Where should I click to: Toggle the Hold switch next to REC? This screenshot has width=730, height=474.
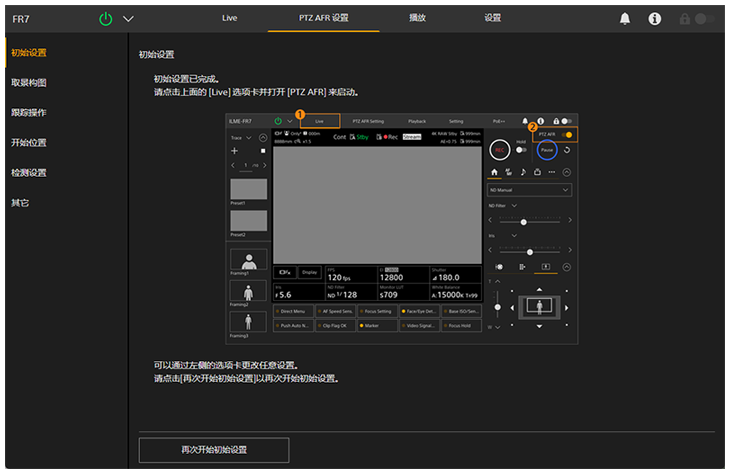[521, 149]
